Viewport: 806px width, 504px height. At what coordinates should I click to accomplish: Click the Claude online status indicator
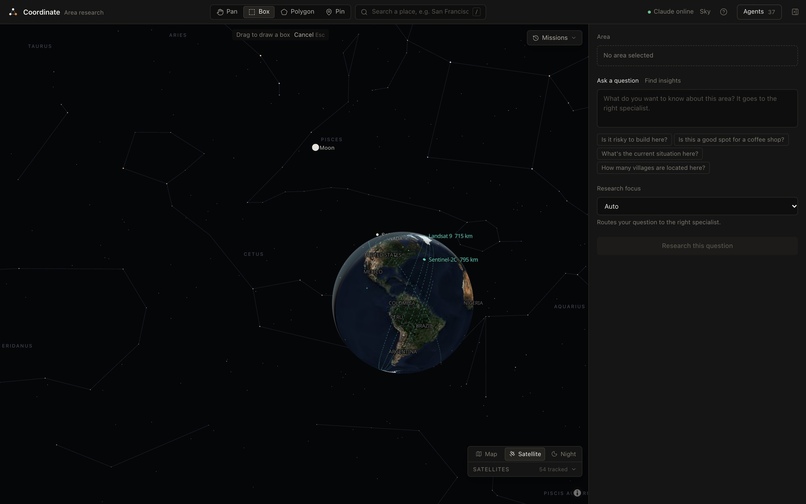point(670,12)
